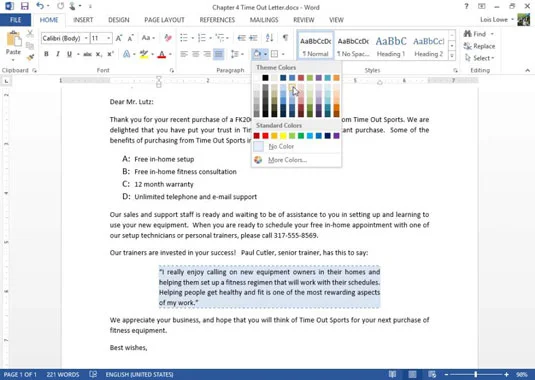Pick standard red shading color
Screen dimensions: 535x380
(x=265, y=136)
